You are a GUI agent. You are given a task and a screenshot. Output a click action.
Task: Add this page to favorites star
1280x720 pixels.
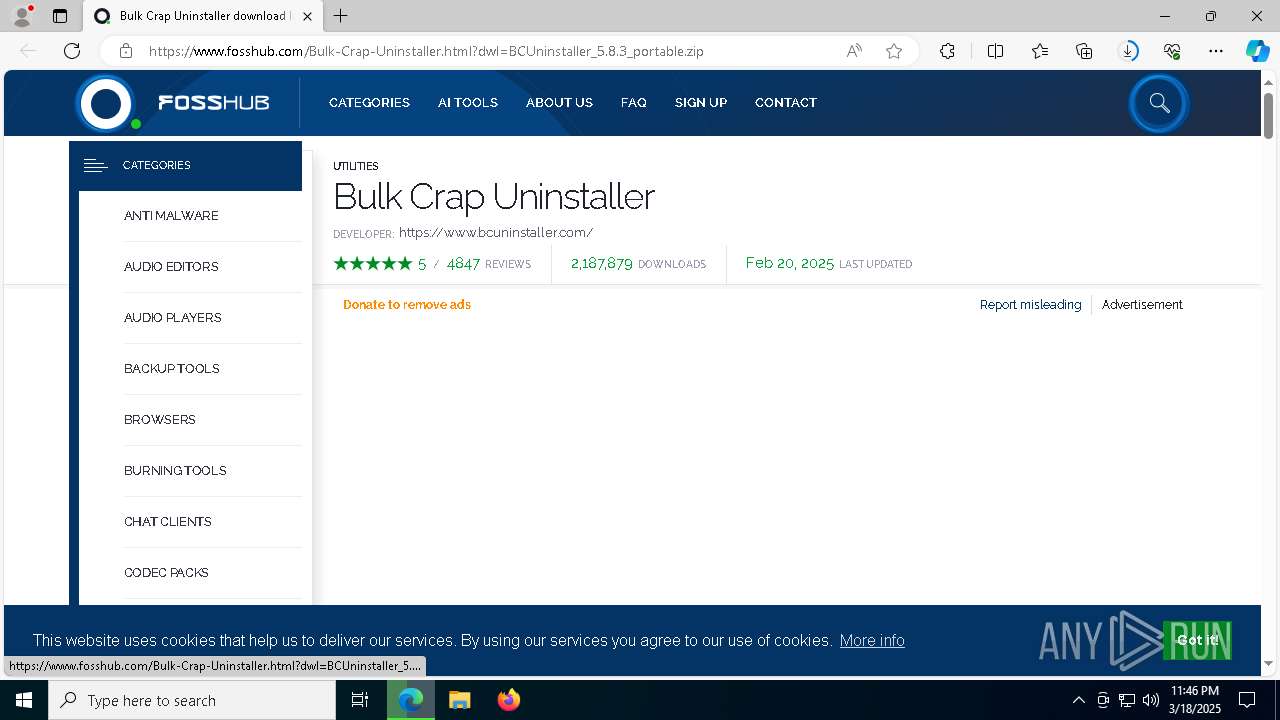[894, 51]
